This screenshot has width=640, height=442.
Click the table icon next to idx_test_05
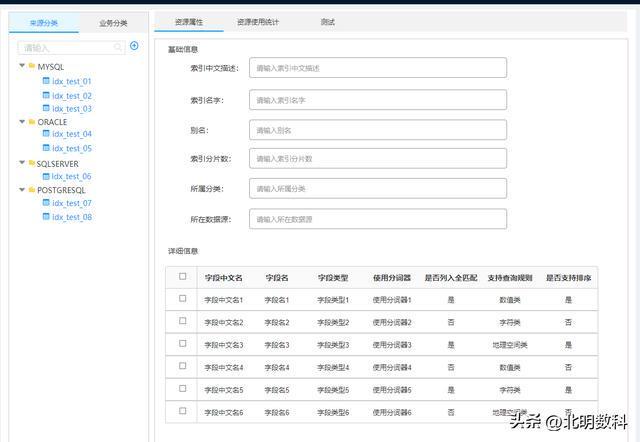(x=46, y=147)
